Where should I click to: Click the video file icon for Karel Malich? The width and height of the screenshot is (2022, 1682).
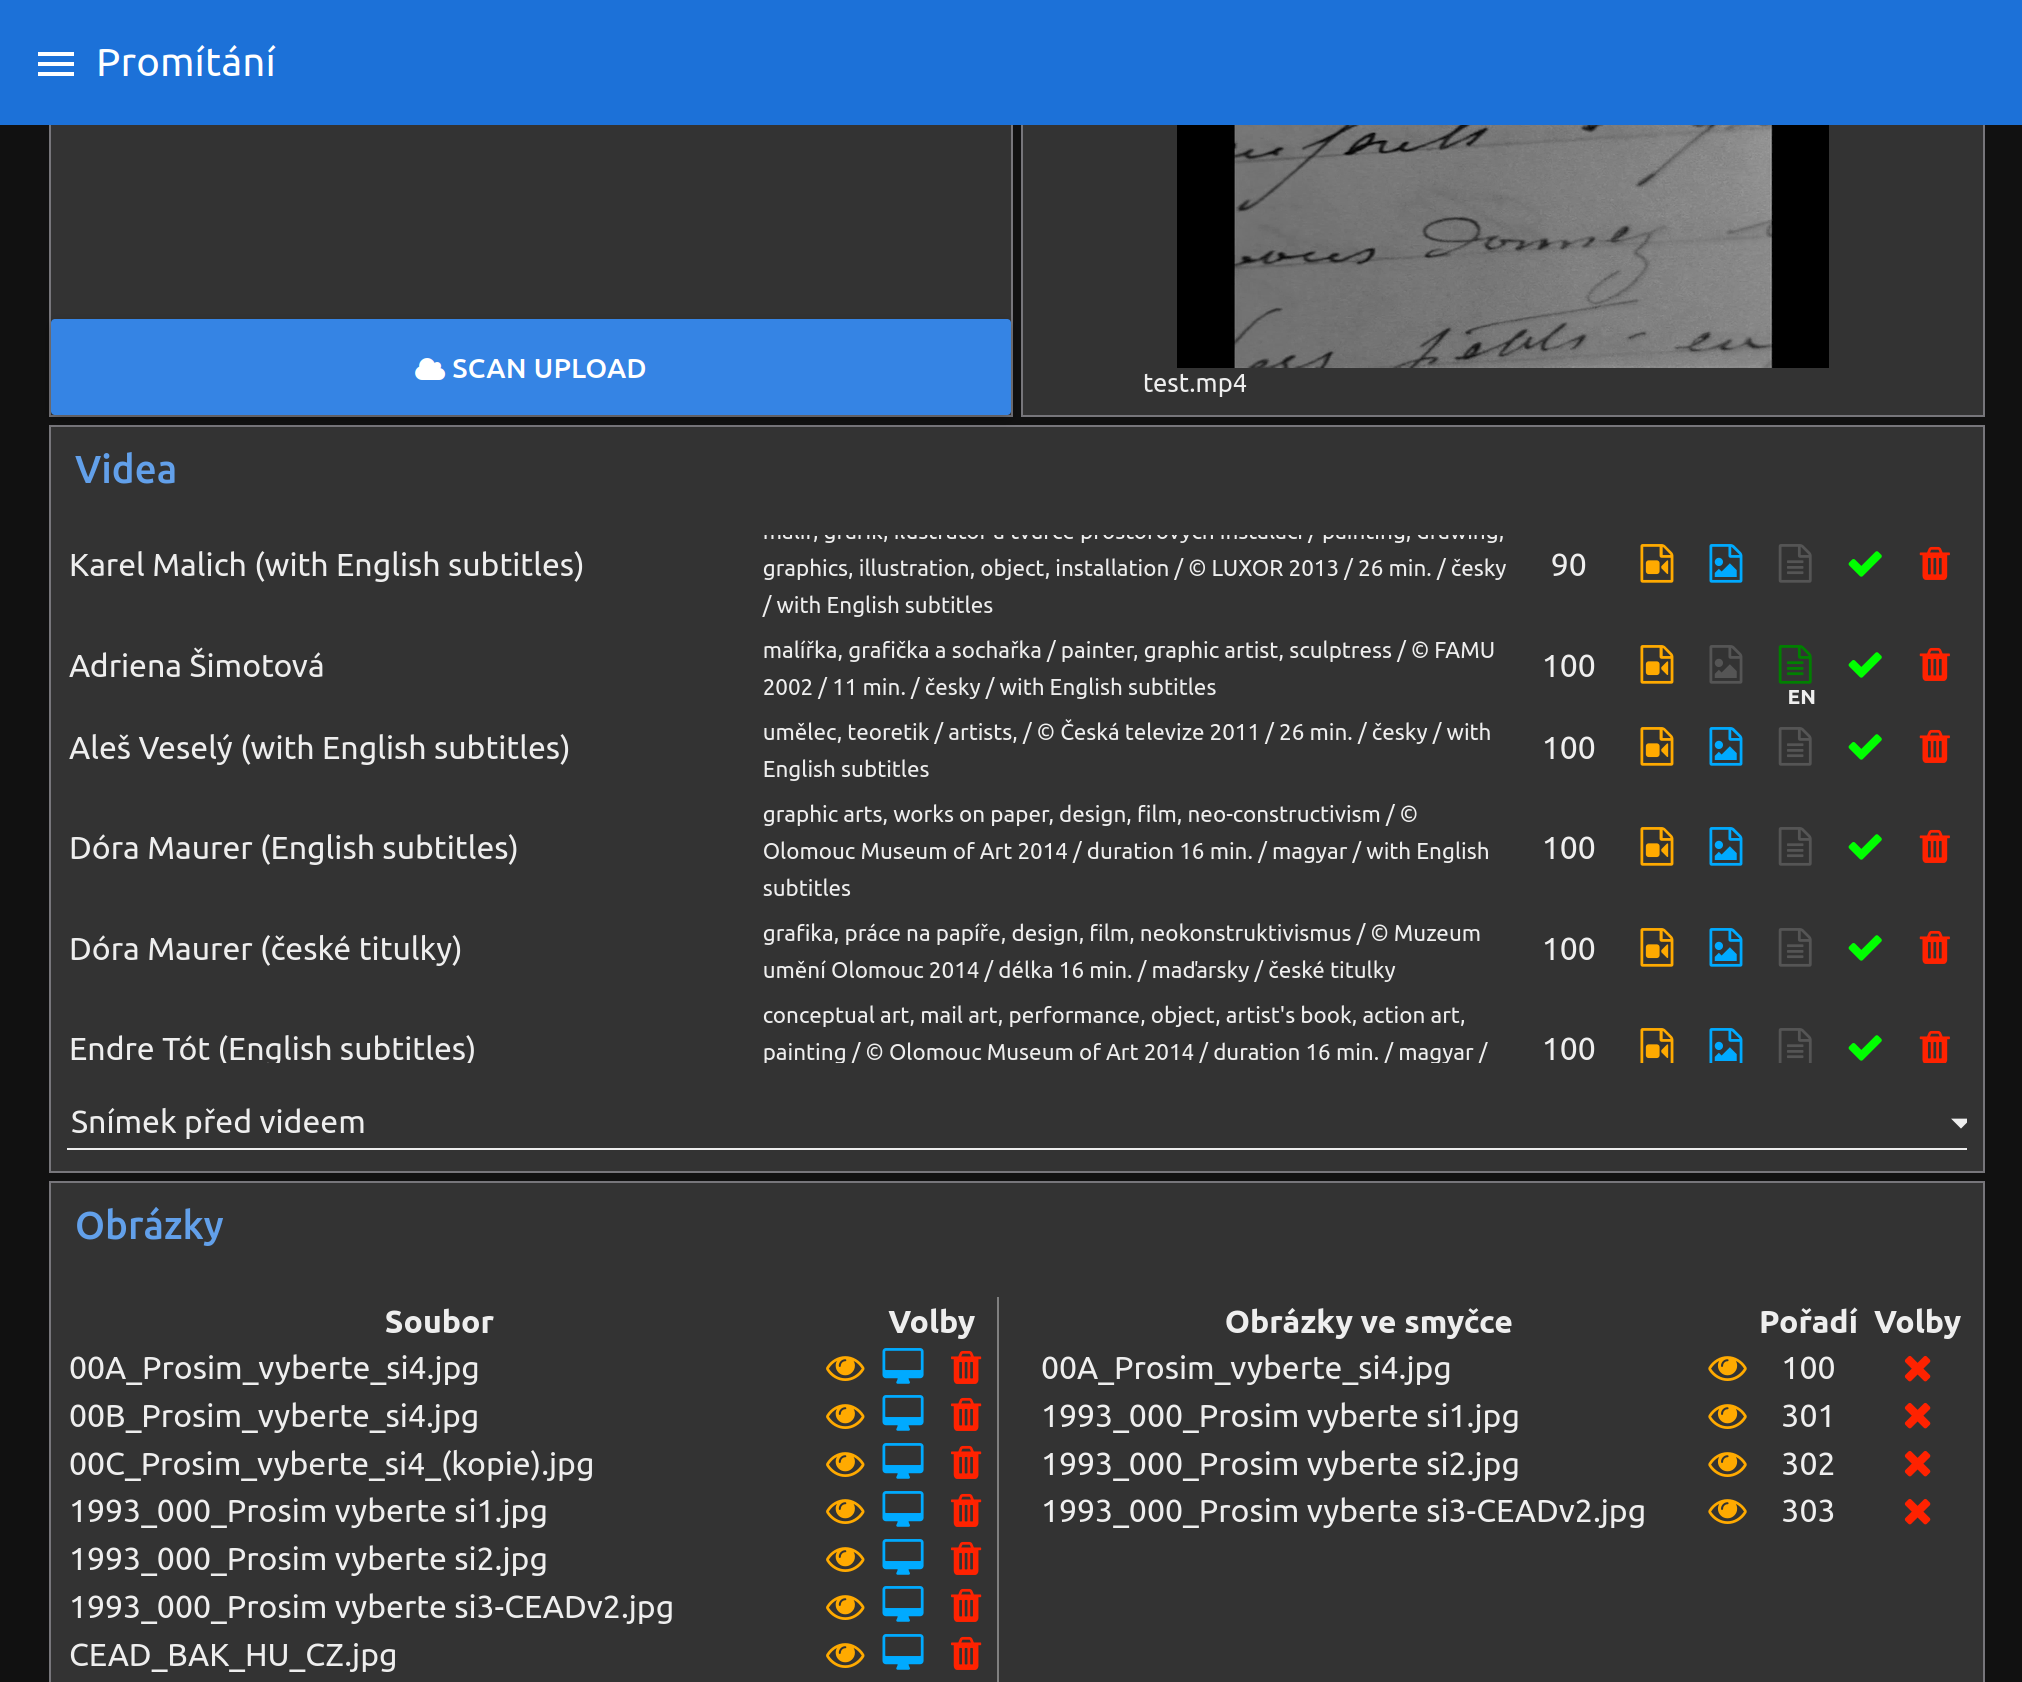tap(1656, 565)
